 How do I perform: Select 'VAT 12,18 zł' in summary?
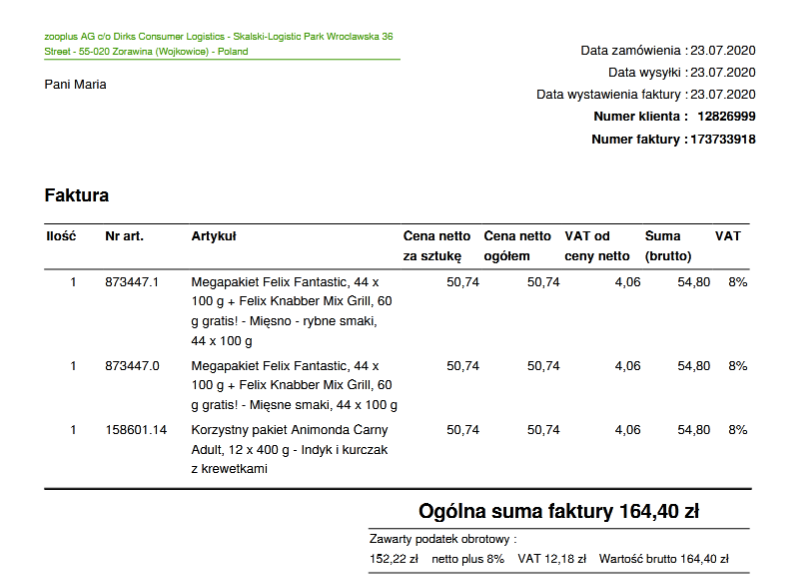click(x=552, y=559)
